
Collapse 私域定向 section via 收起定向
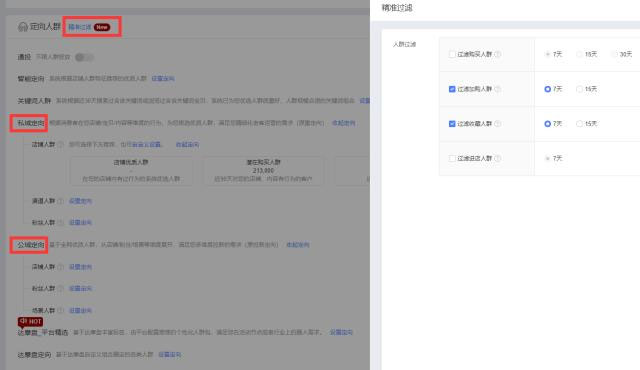[343, 123]
